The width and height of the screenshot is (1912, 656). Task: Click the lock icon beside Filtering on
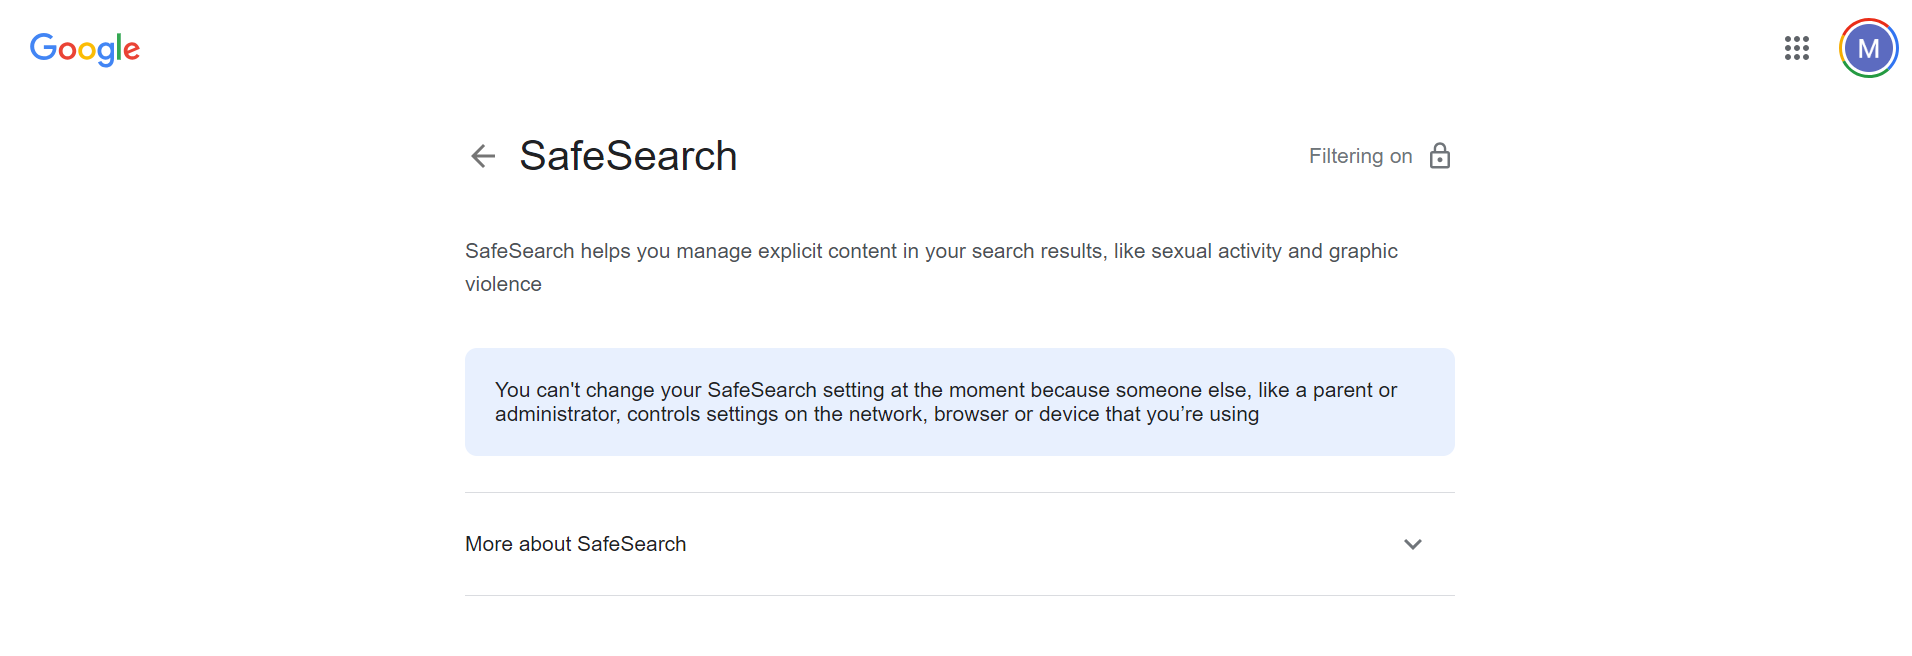click(1440, 156)
